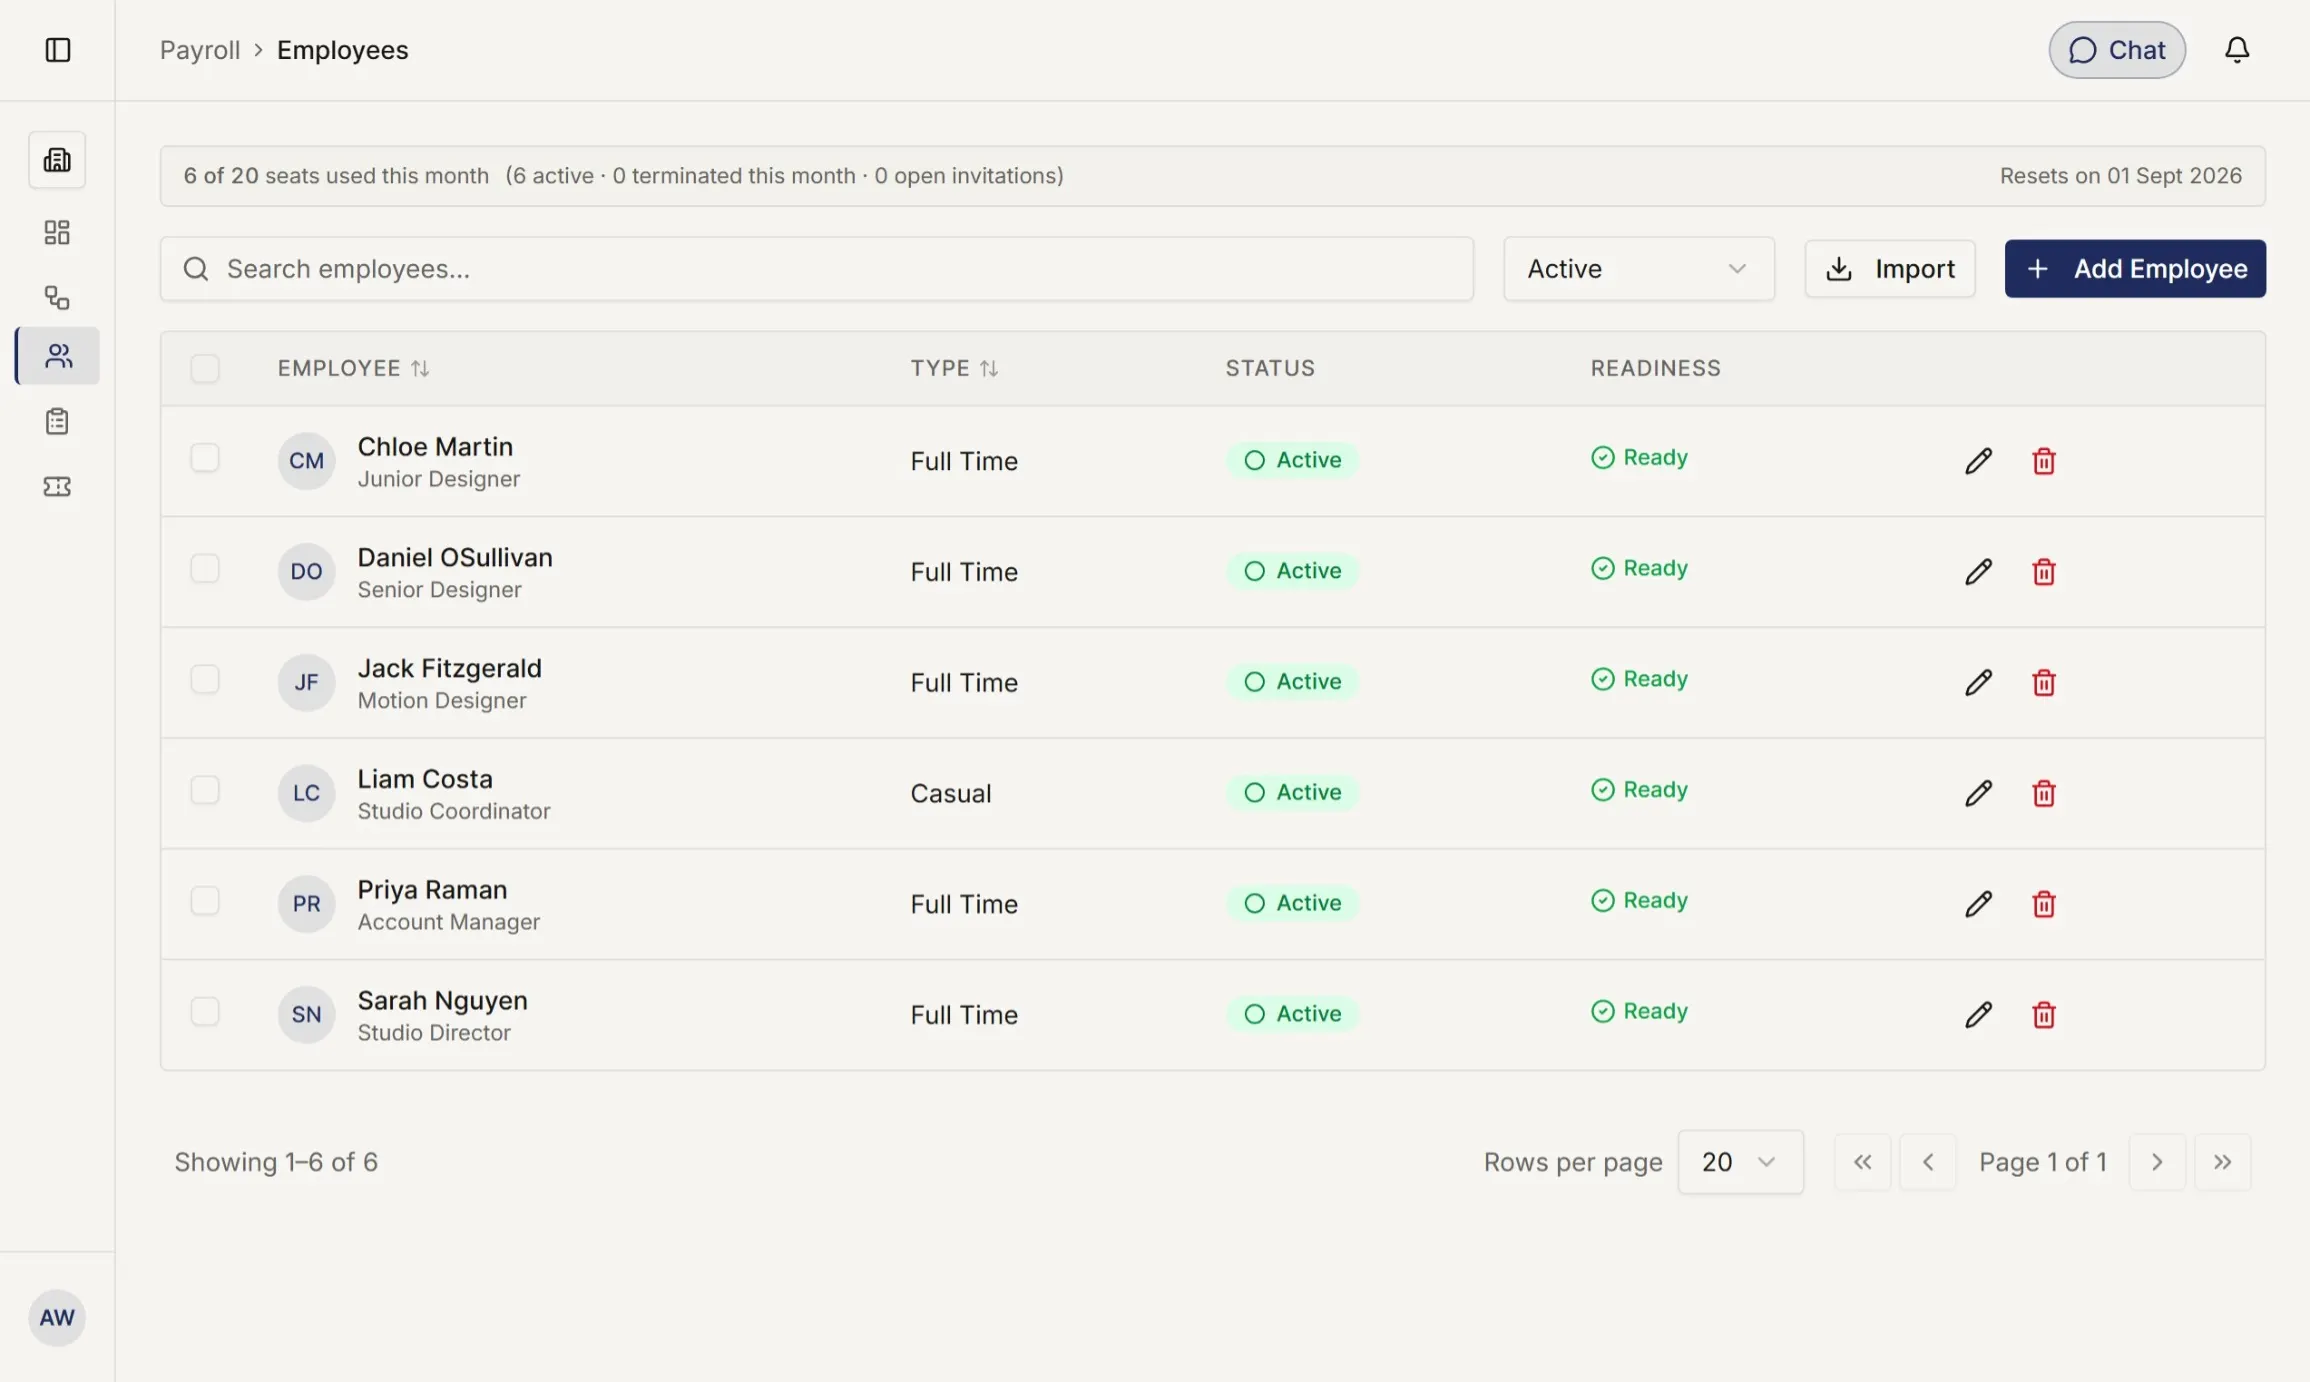Edit Chloe Martin with pencil icon
Viewport: 2310px width, 1382px height.
click(x=1978, y=461)
